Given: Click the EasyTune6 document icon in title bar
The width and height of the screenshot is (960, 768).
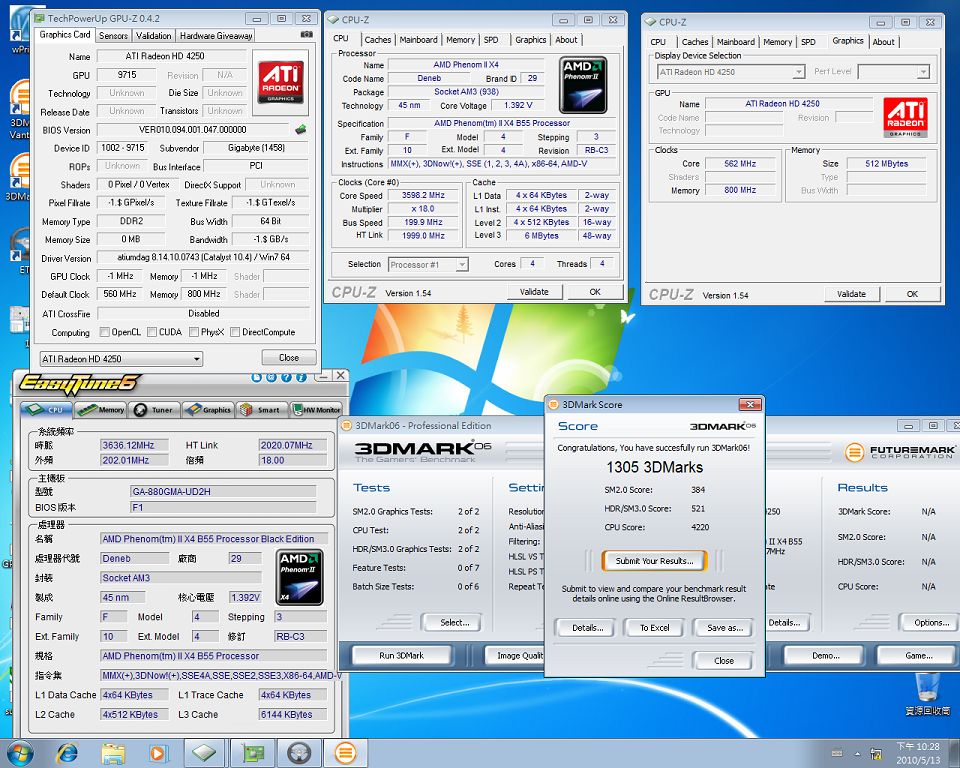Looking at the screenshot, I should pyautogui.click(x=257, y=377).
